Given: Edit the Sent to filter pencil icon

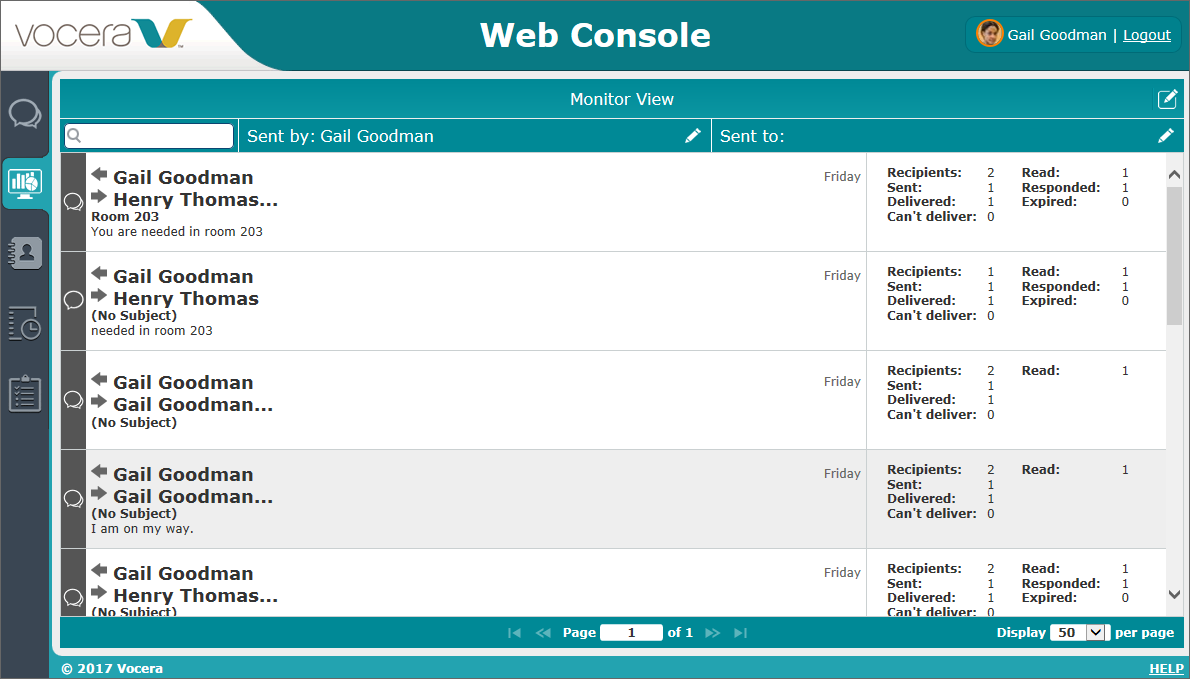Looking at the screenshot, I should pos(1166,136).
